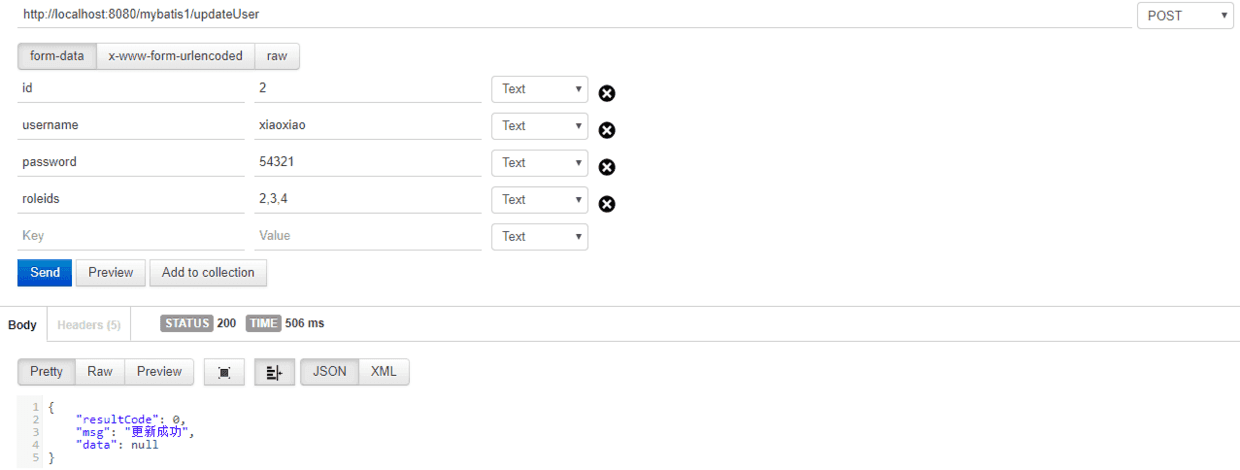Remove the password parameter row
1240x470 pixels.
(607, 168)
